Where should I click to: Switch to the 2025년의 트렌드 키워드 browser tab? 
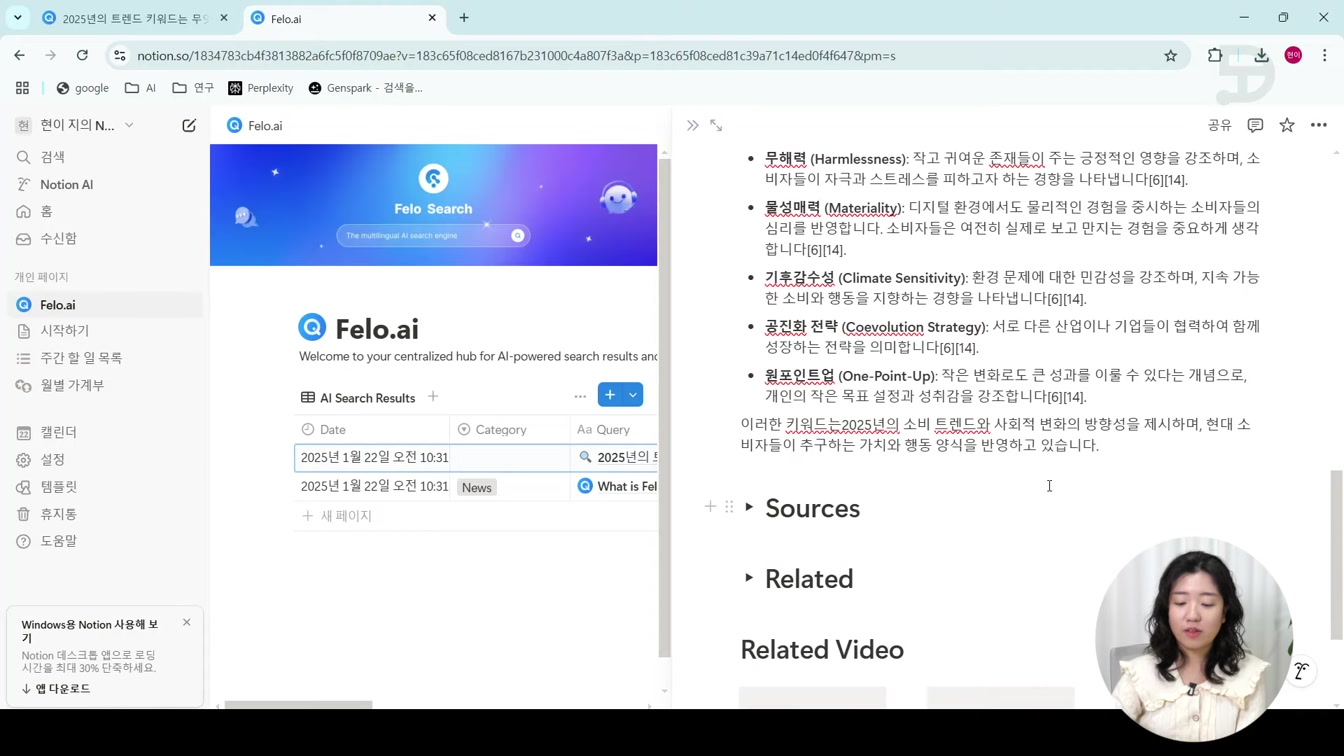tap(134, 18)
